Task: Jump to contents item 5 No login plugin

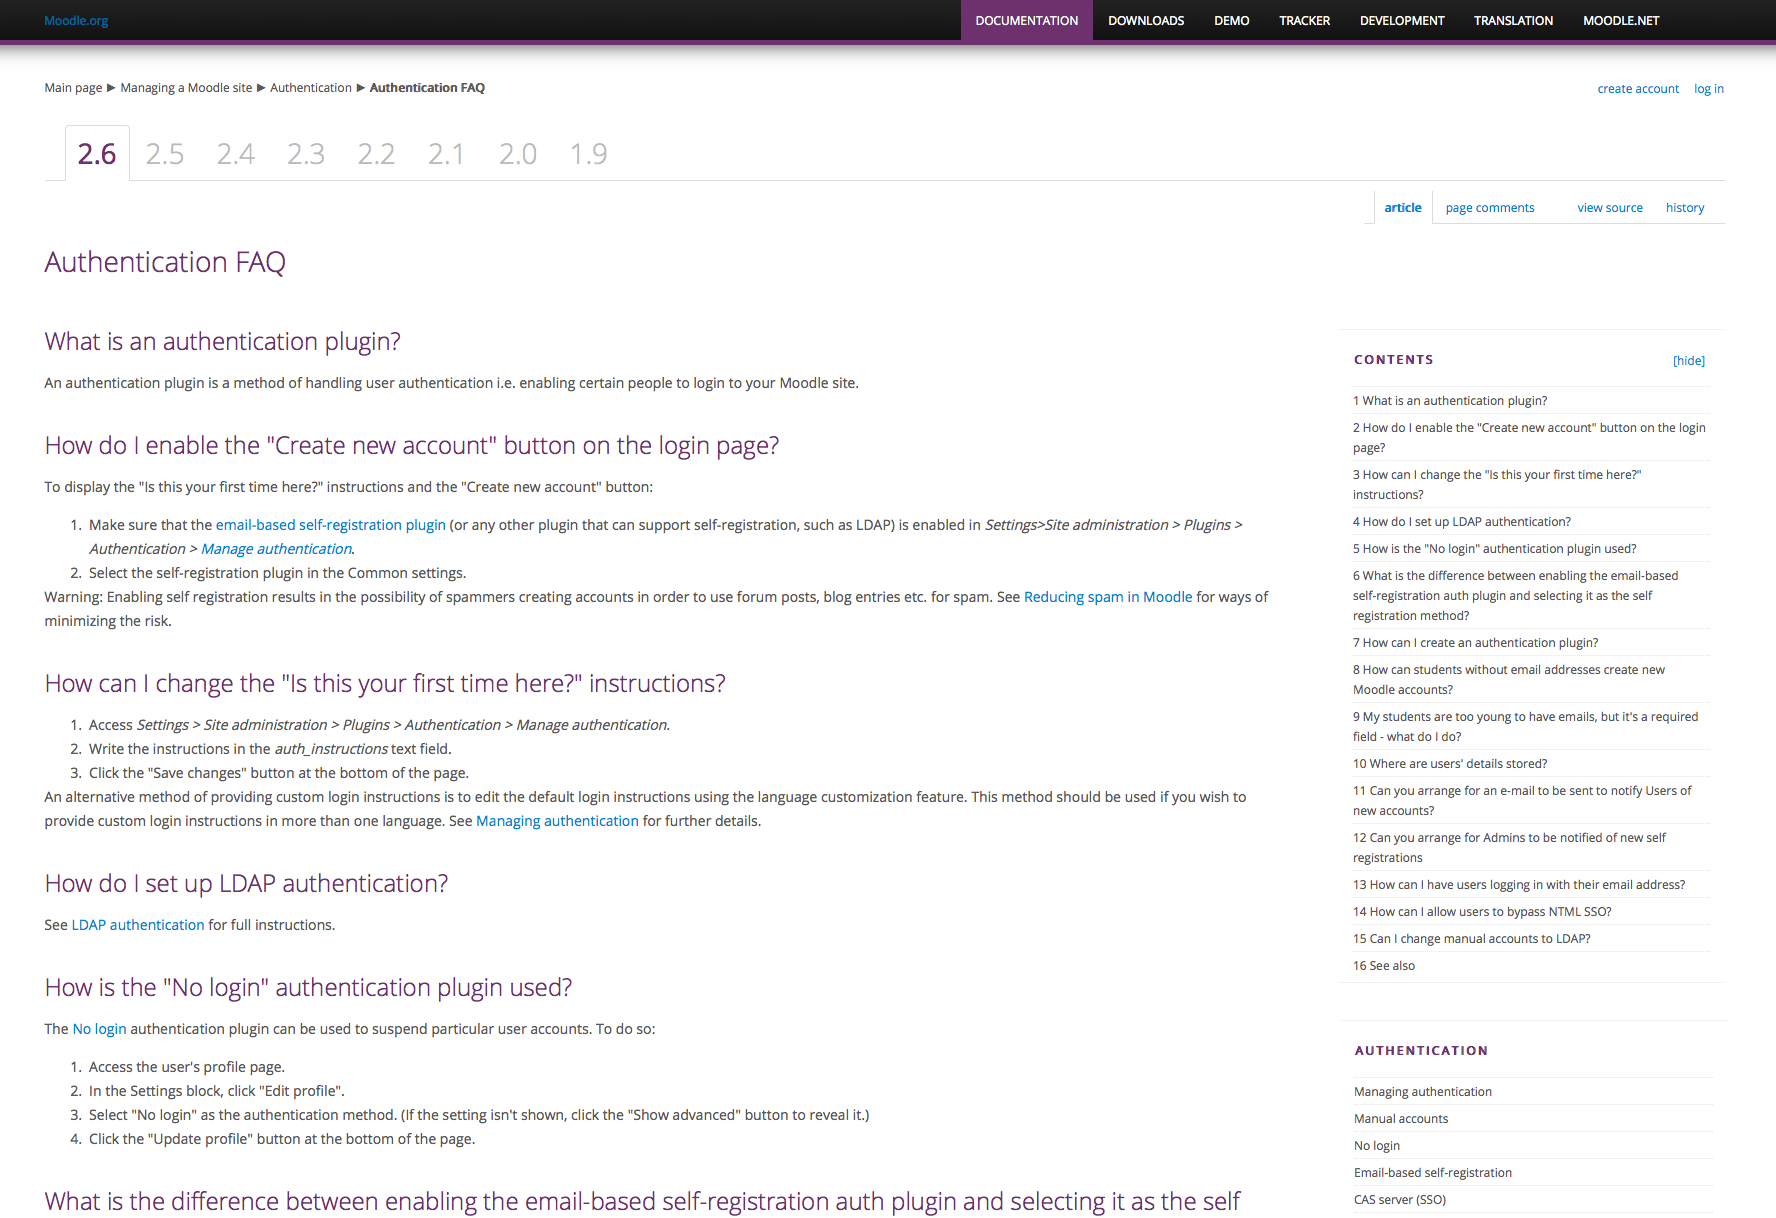Action: click(1495, 549)
